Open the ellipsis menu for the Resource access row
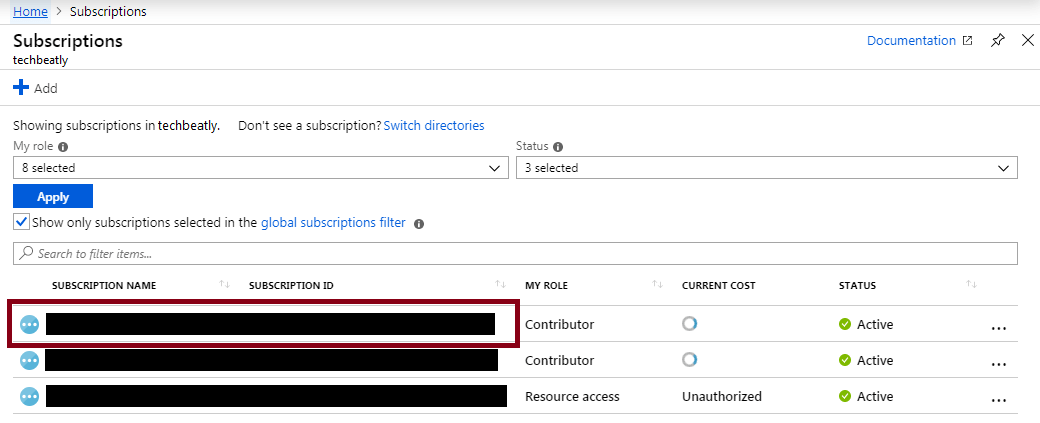 click(x=998, y=398)
